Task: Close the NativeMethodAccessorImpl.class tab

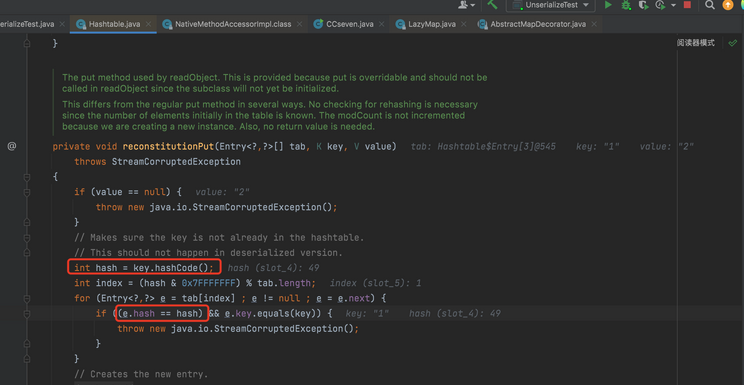Action: point(300,24)
